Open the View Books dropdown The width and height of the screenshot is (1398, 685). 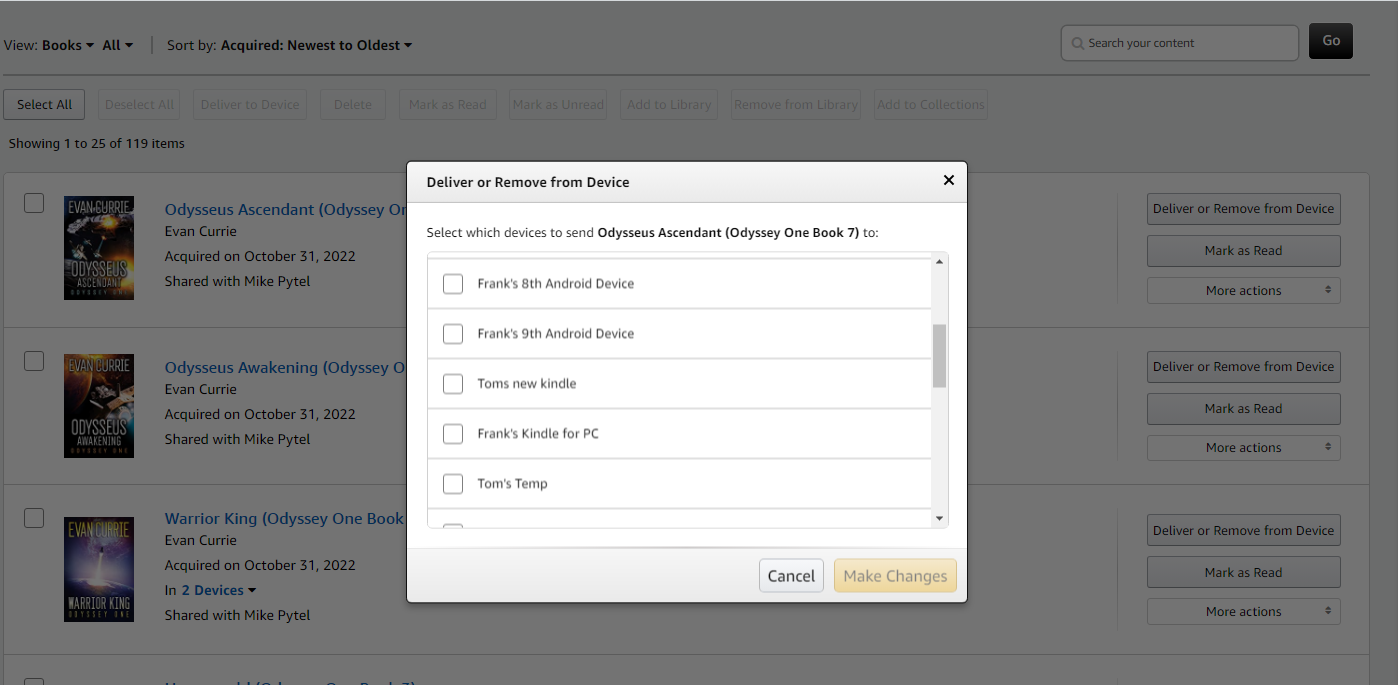(x=68, y=45)
